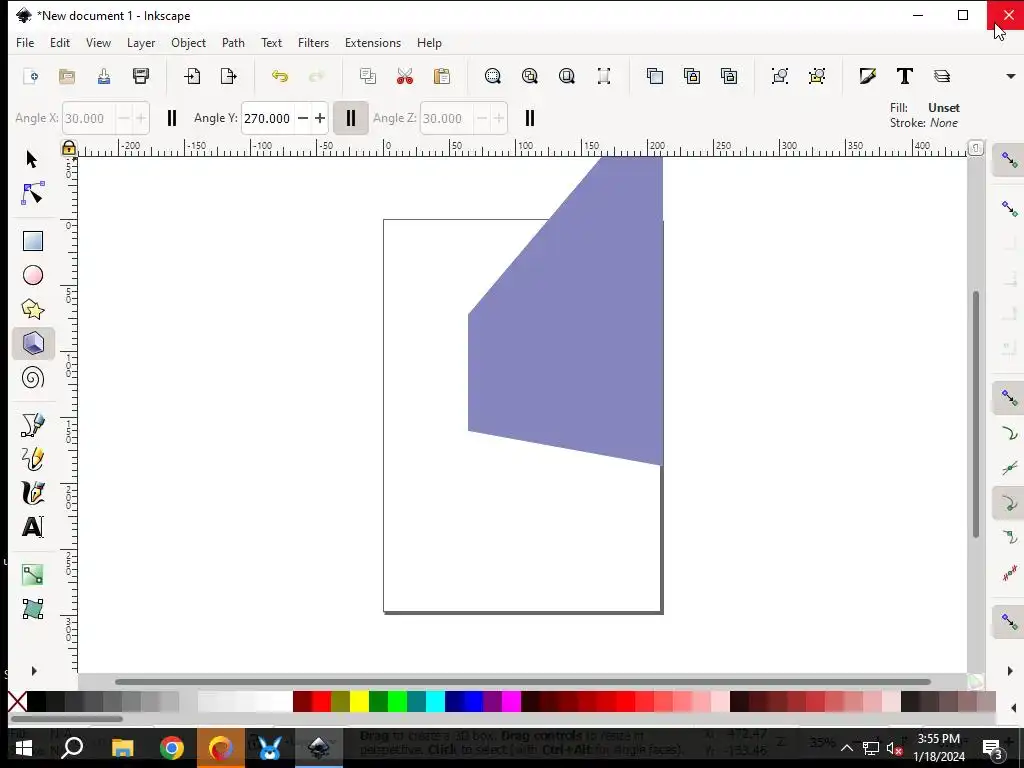Click the Export icon
Viewport: 1024px width, 768px height.
(x=229, y=76)
